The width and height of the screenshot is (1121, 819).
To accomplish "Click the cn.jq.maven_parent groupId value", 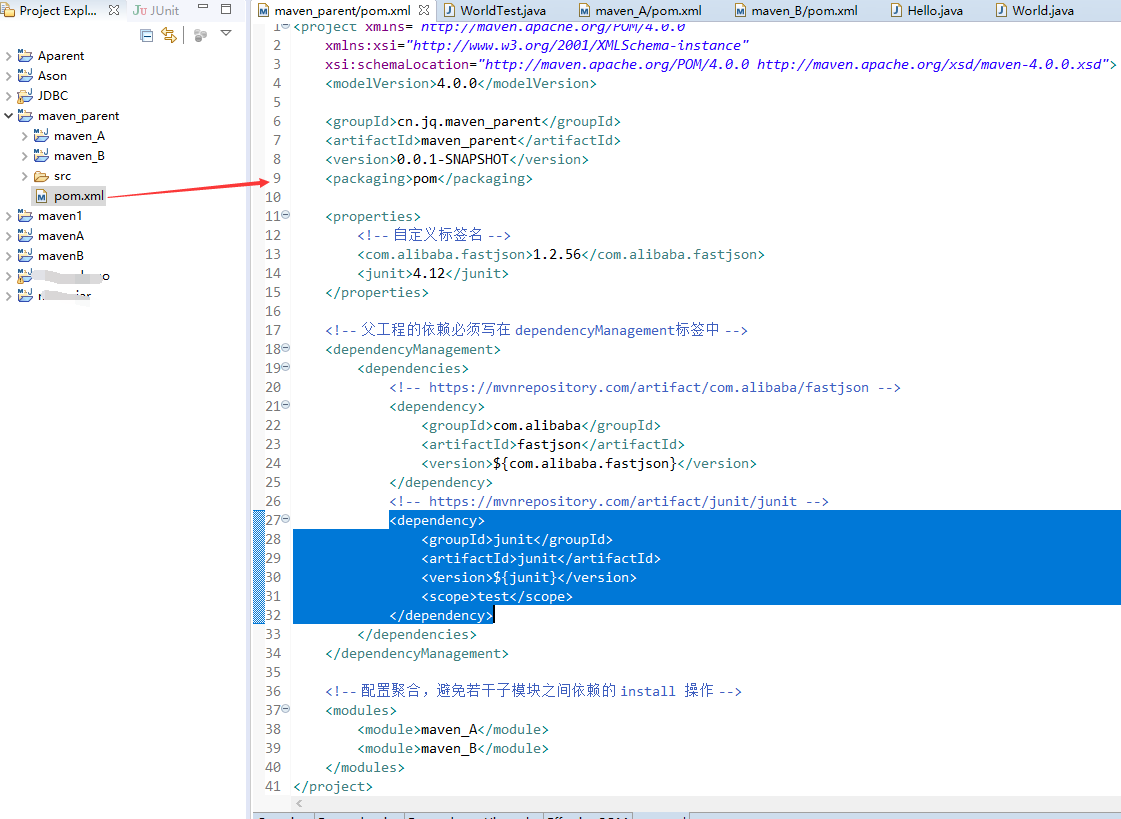I will [468, 121].
